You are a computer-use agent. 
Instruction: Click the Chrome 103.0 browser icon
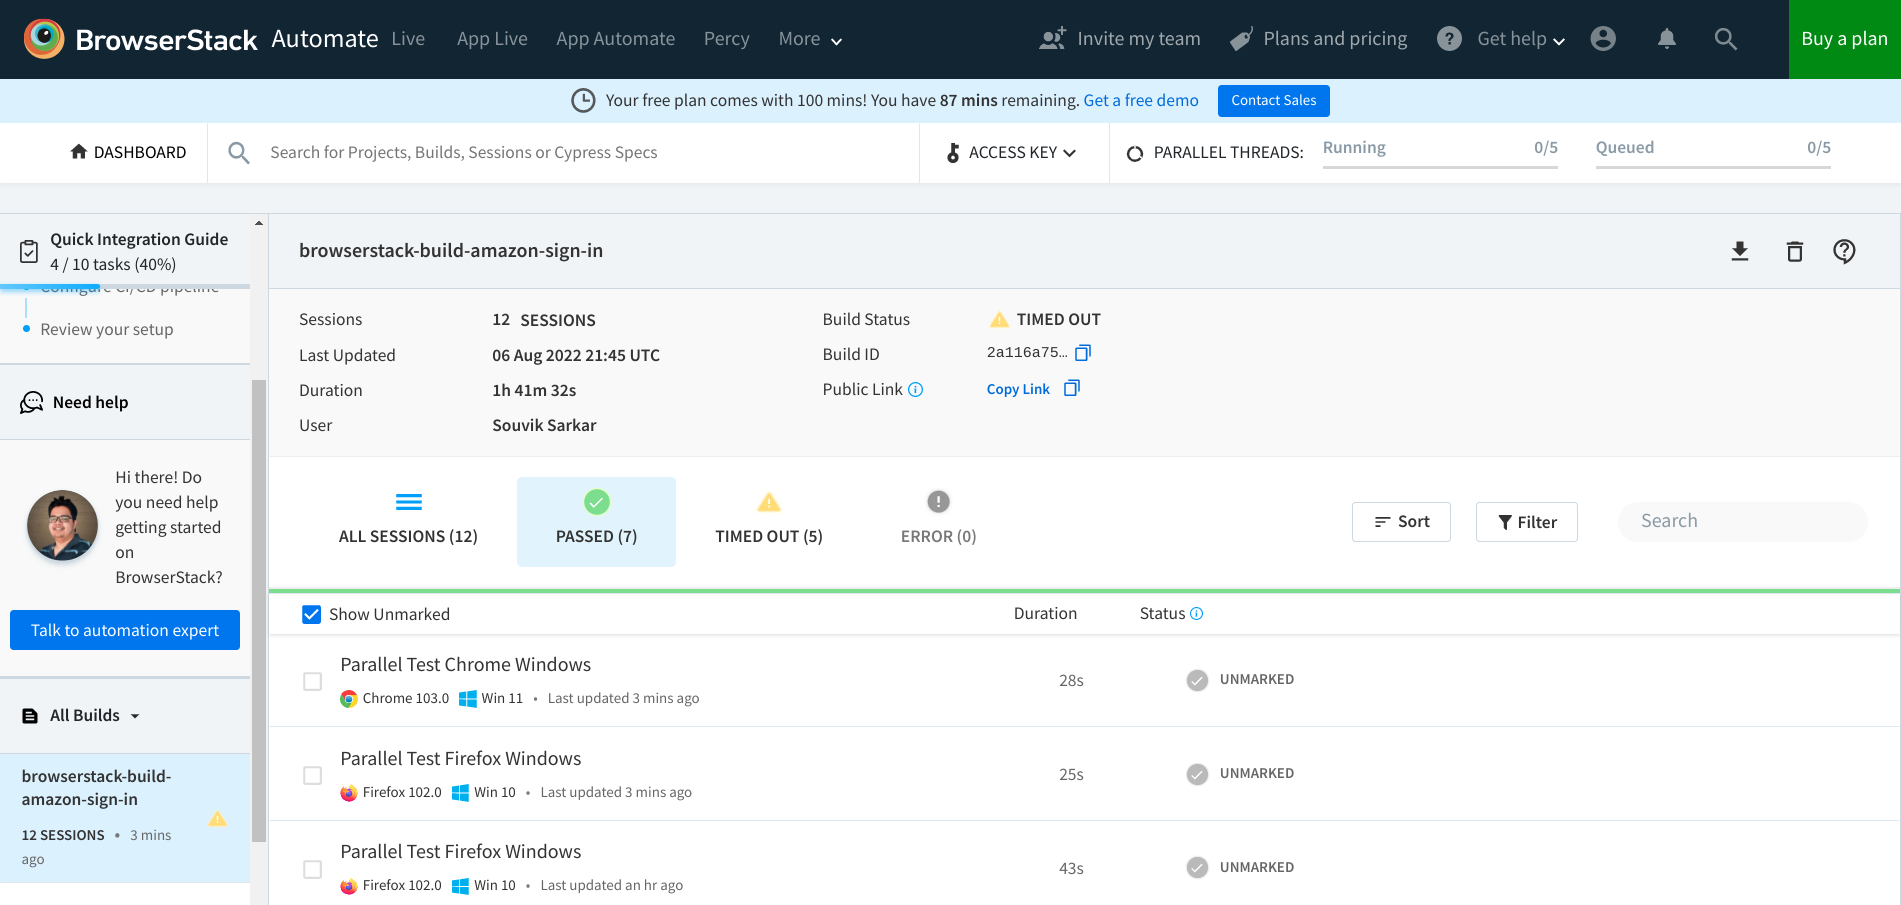click(x=349, y=699)
